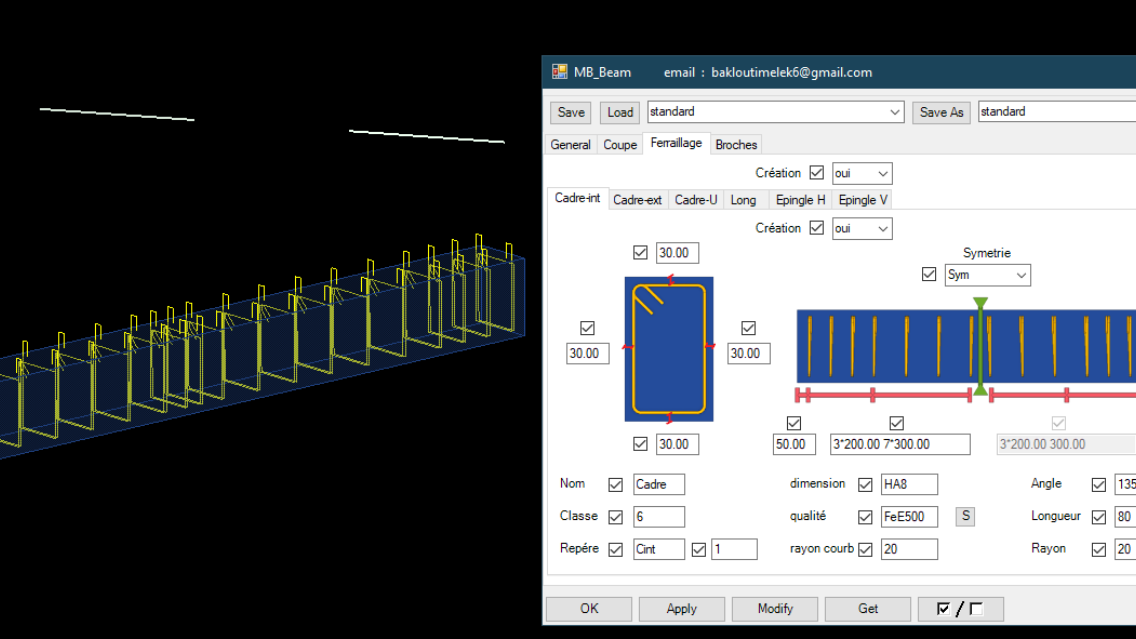
Task: Click the MB_Beam icon in the title bar
Action: click(x=558, y=71)
